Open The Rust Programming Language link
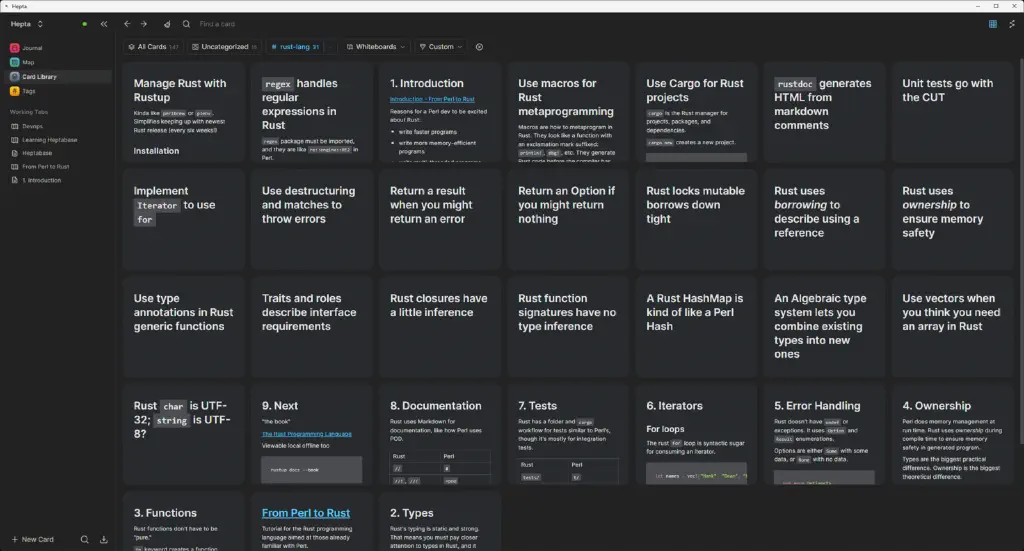This screenshot has height=551, width=1024. pos(306,433)
